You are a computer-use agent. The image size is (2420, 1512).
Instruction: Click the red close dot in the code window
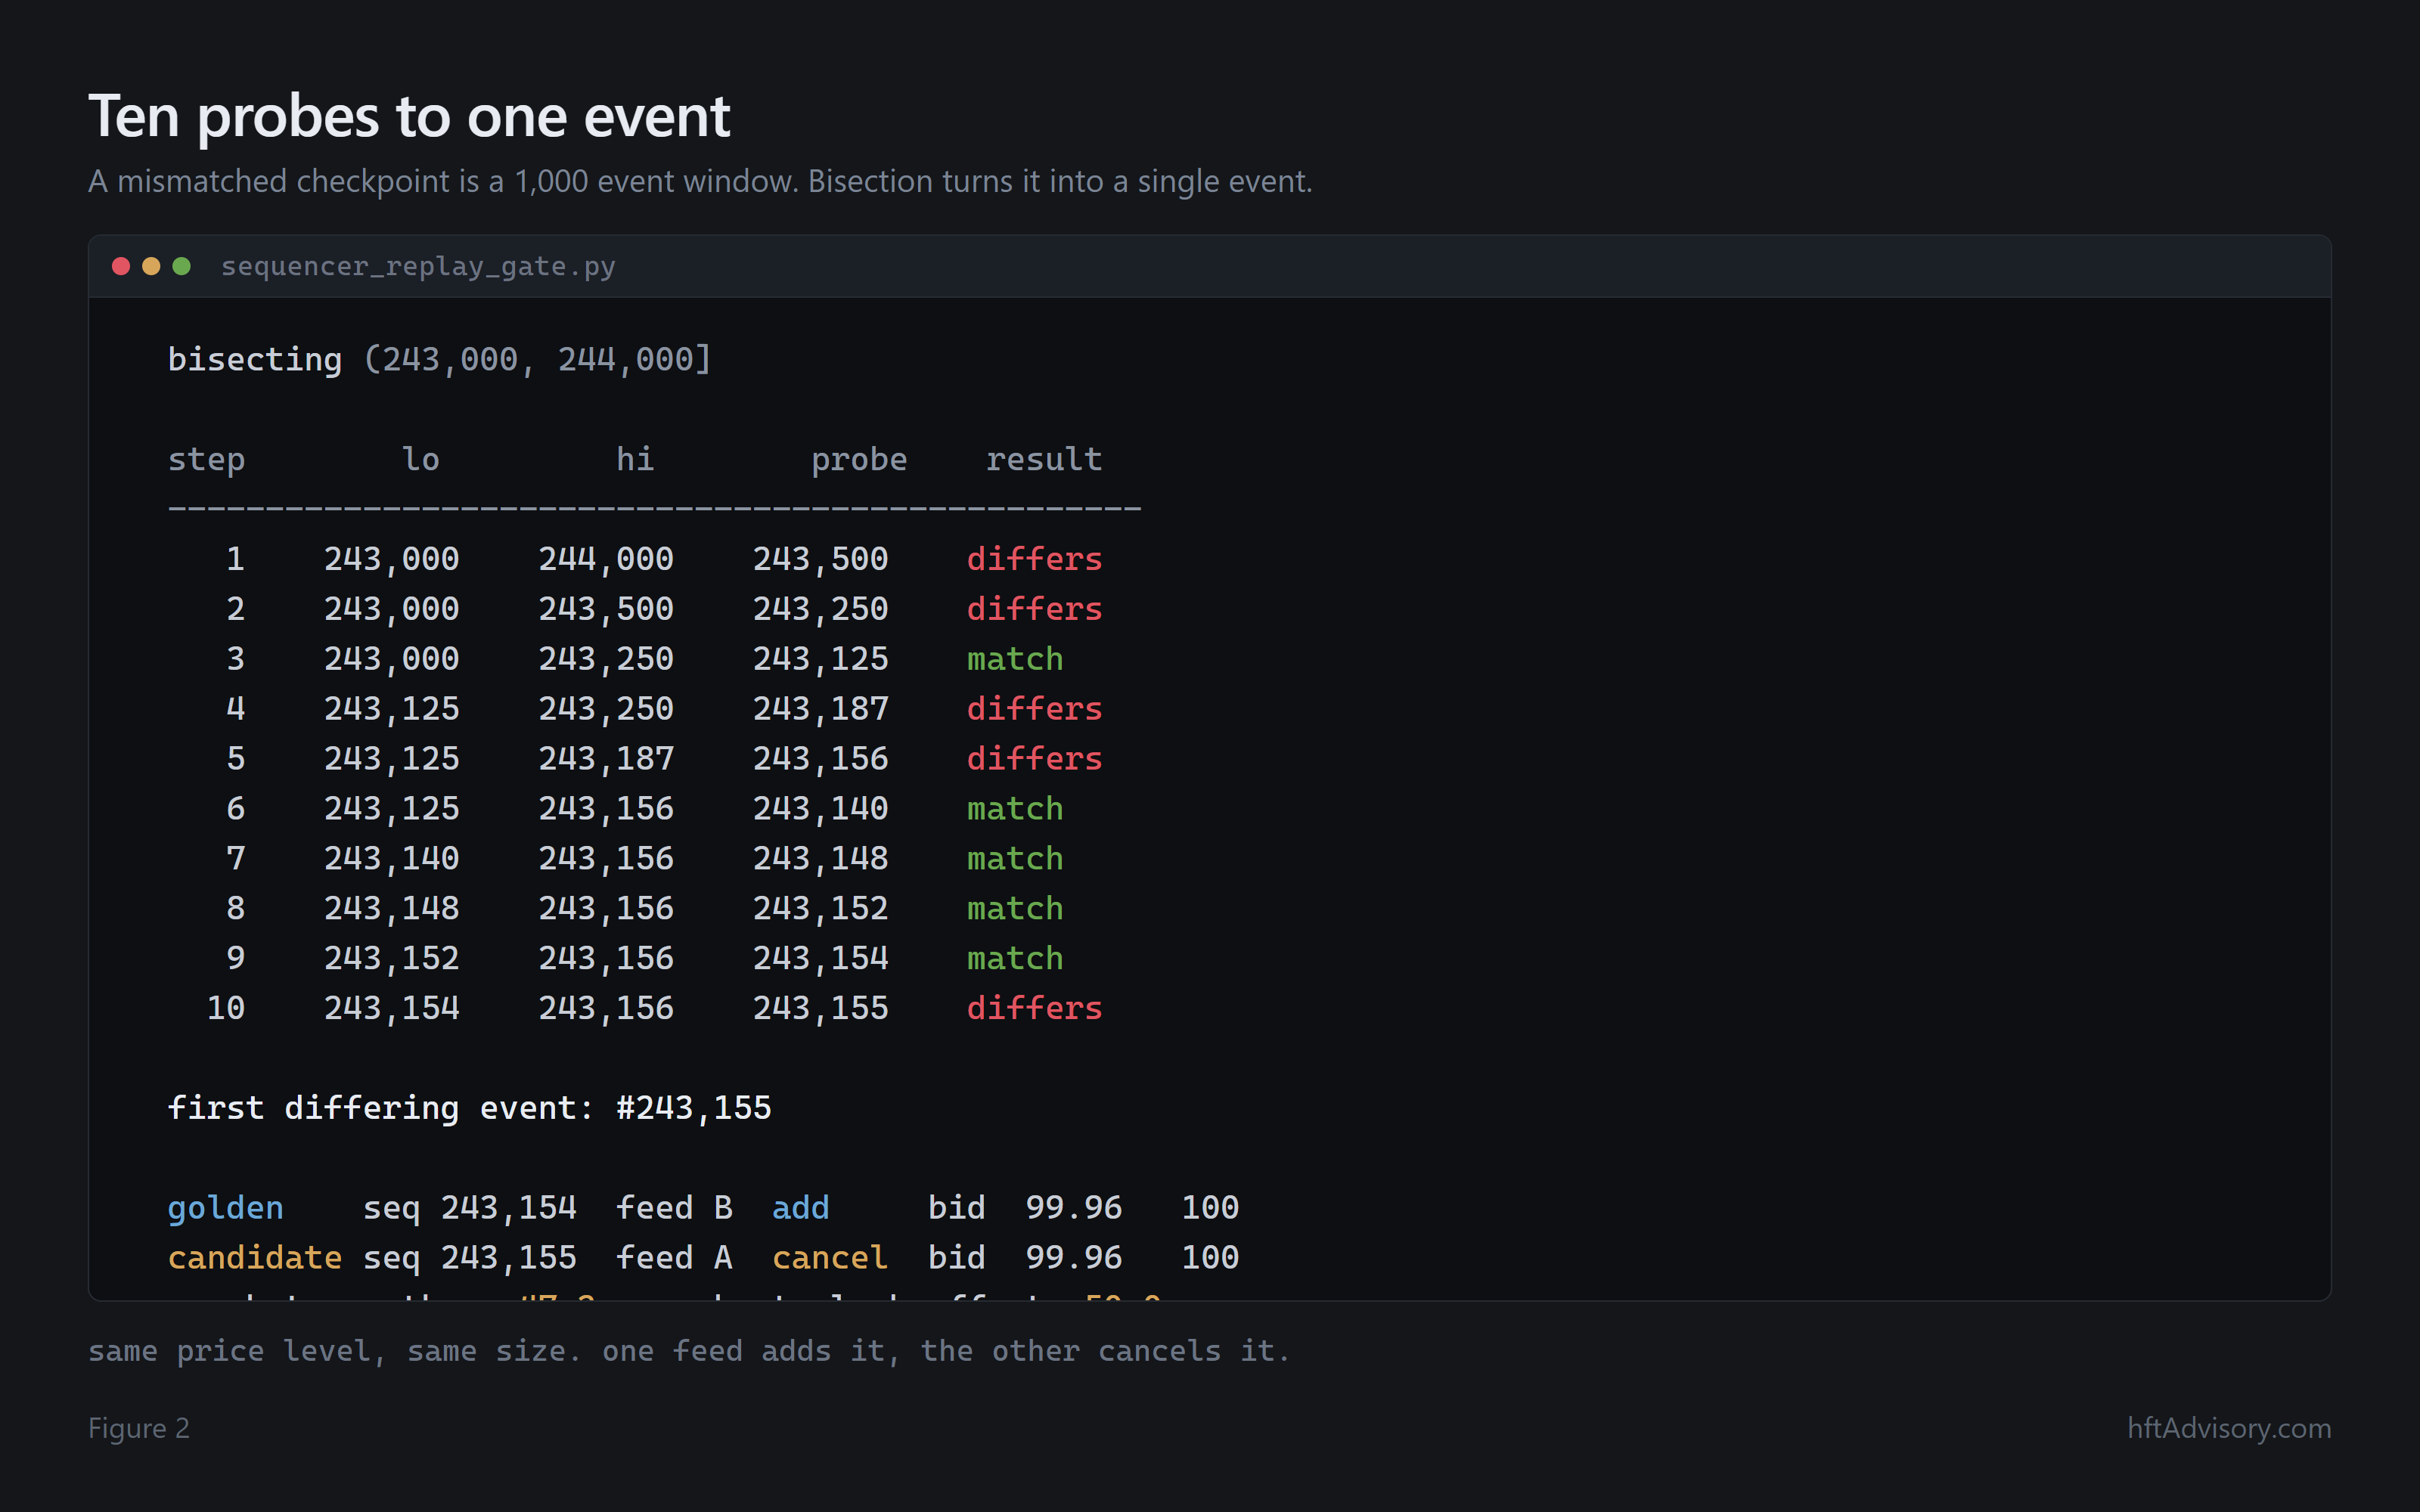coord(121,266)
